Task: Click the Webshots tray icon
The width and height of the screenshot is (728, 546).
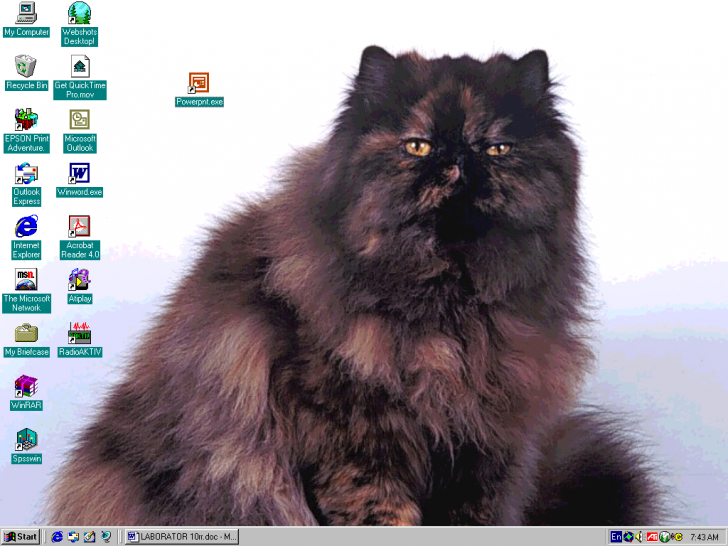Action: [664, 537]
